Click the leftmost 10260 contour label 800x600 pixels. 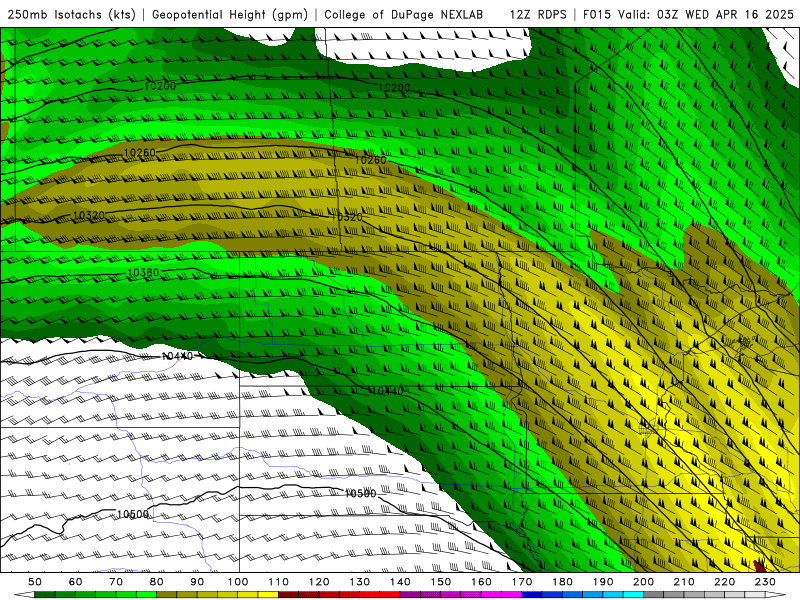coord(139,152)
